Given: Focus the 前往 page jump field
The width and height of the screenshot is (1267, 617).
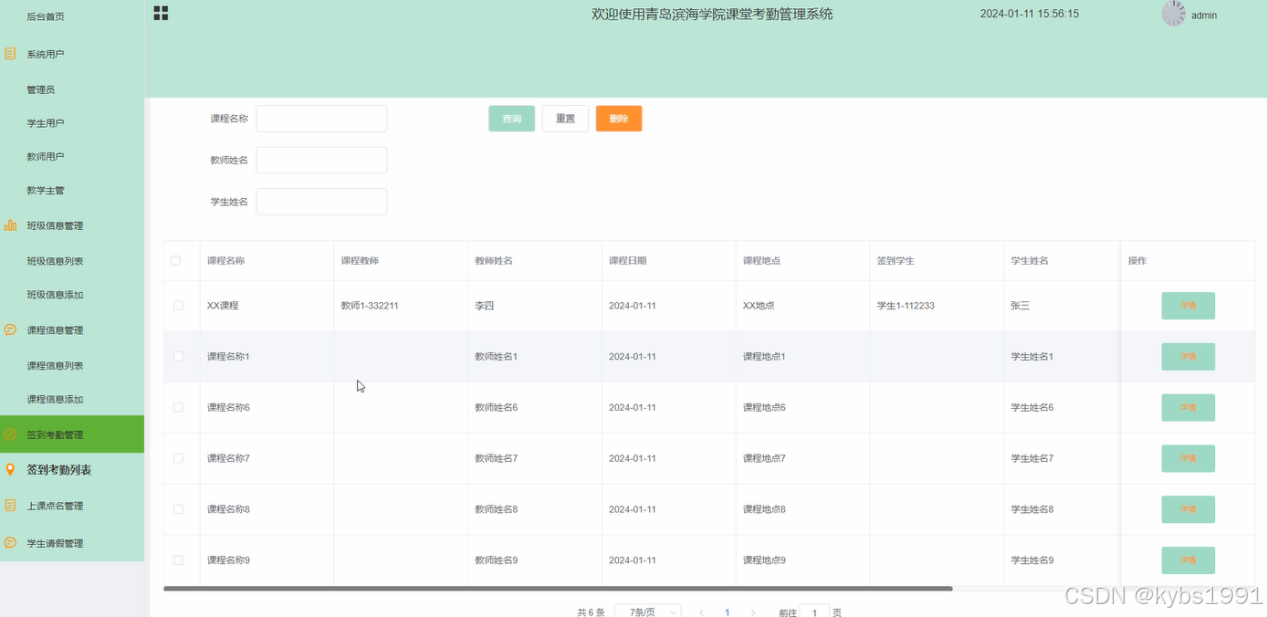Looking at the screenshot, I should [815, 612].
